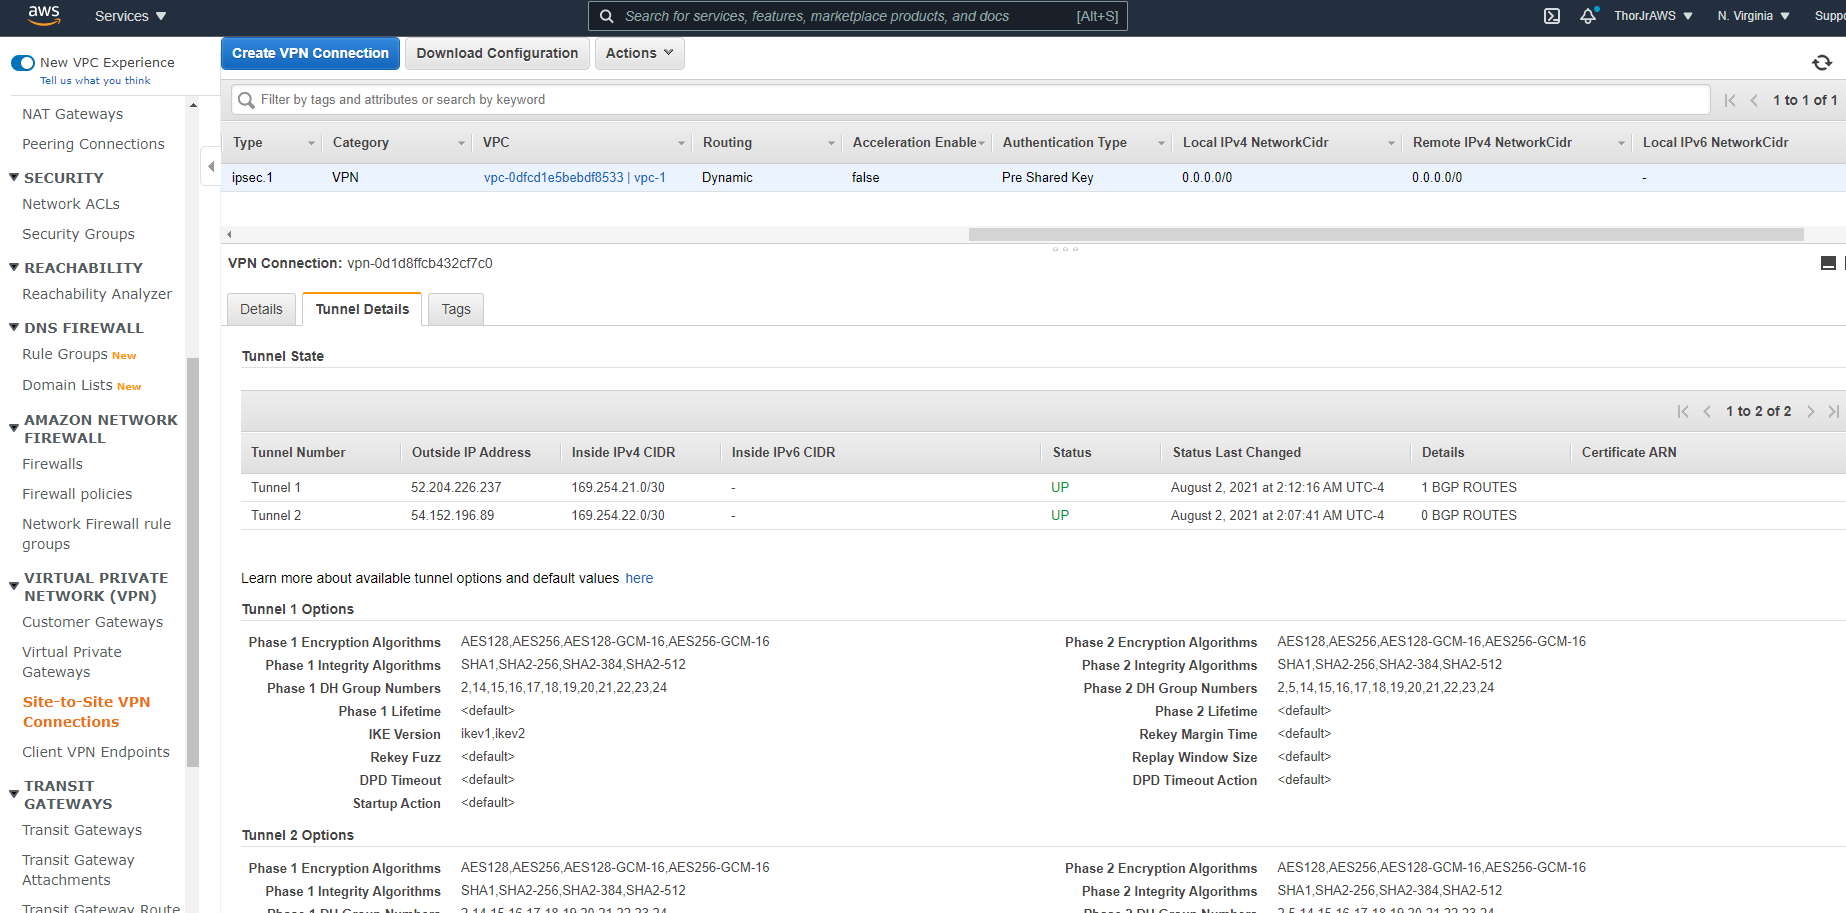Open the Actions dropdown
This screenshot has height=913, width=1846.
[x=640, y=53]
